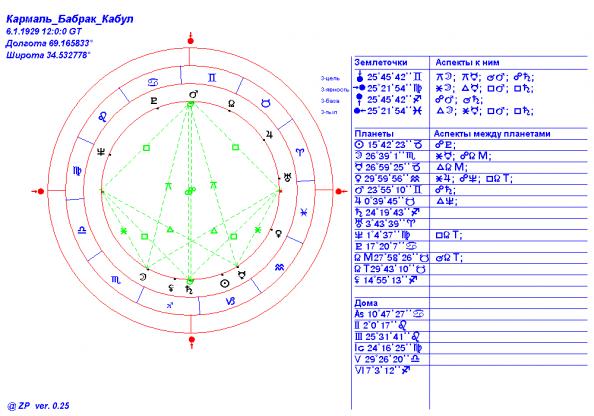This screenshot has height=416, width=594.
Task: Click the Jupiter glyph in the wheel
Action: click(x=269, y=134)
